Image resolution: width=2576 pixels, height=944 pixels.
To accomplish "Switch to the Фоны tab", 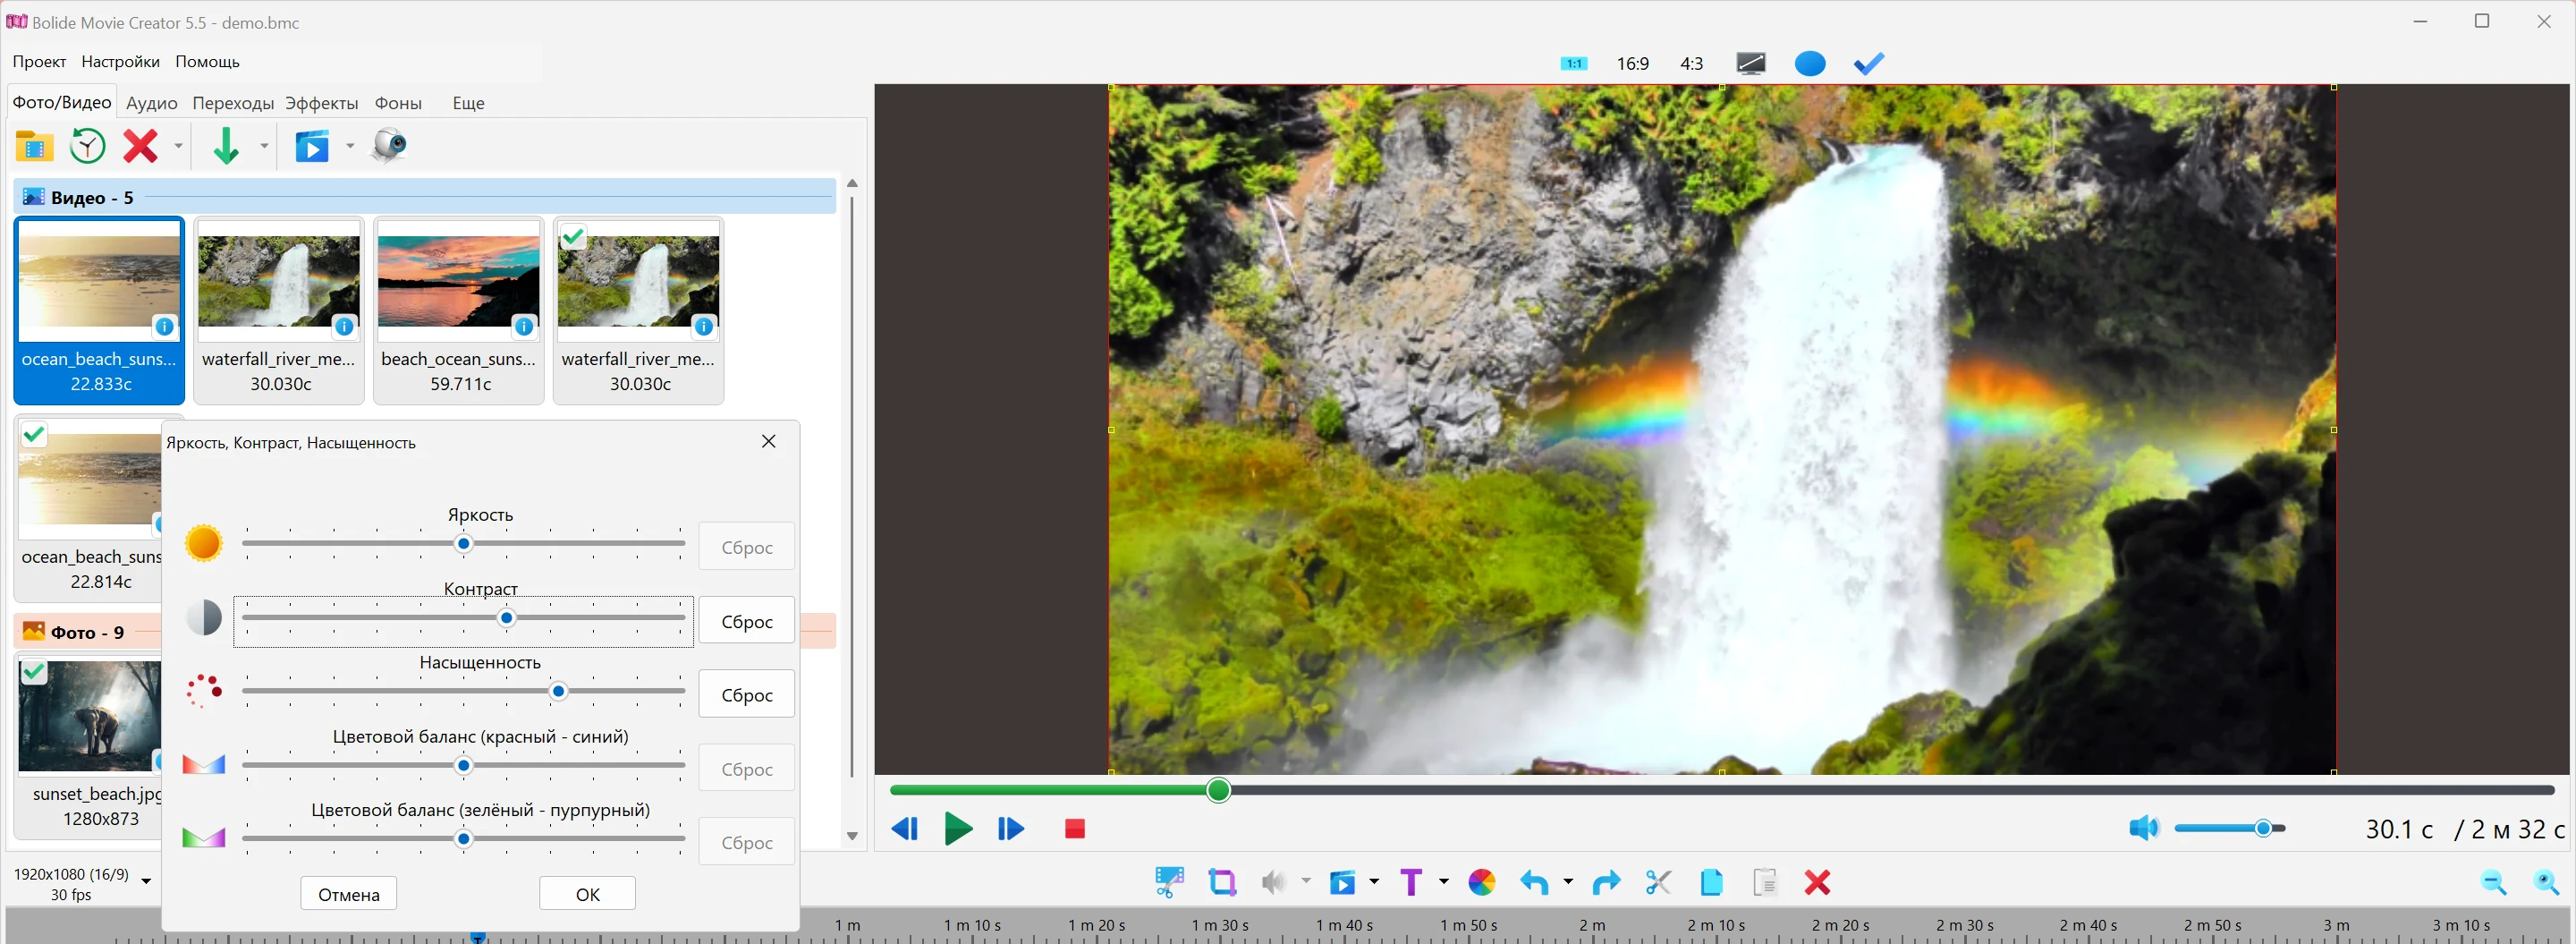I will tap(398, 103).
